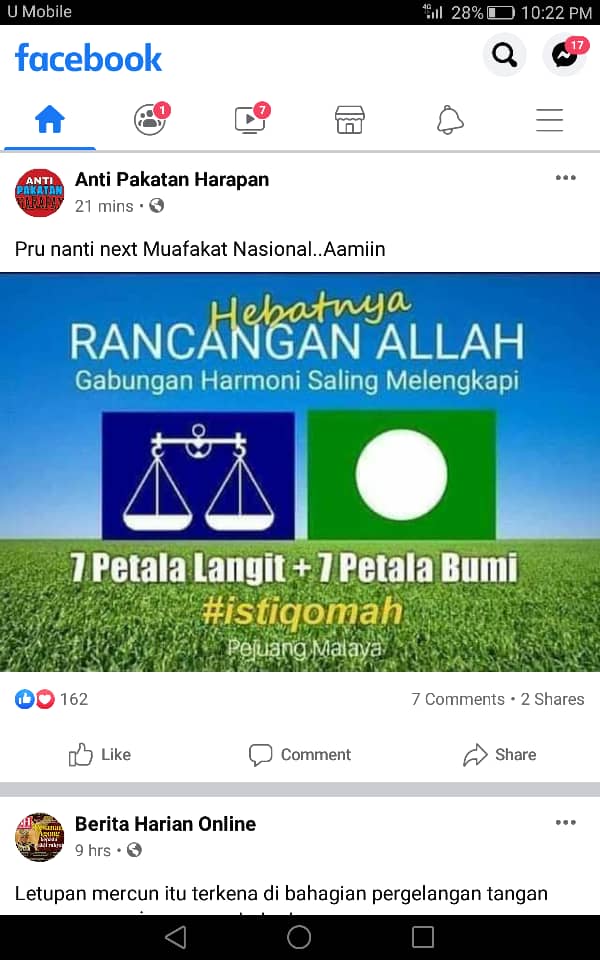Open options for Anti Pakatan Harapan post
This screenshot has height=960, width=600.
pyautogui.click(x=566, y=178)
